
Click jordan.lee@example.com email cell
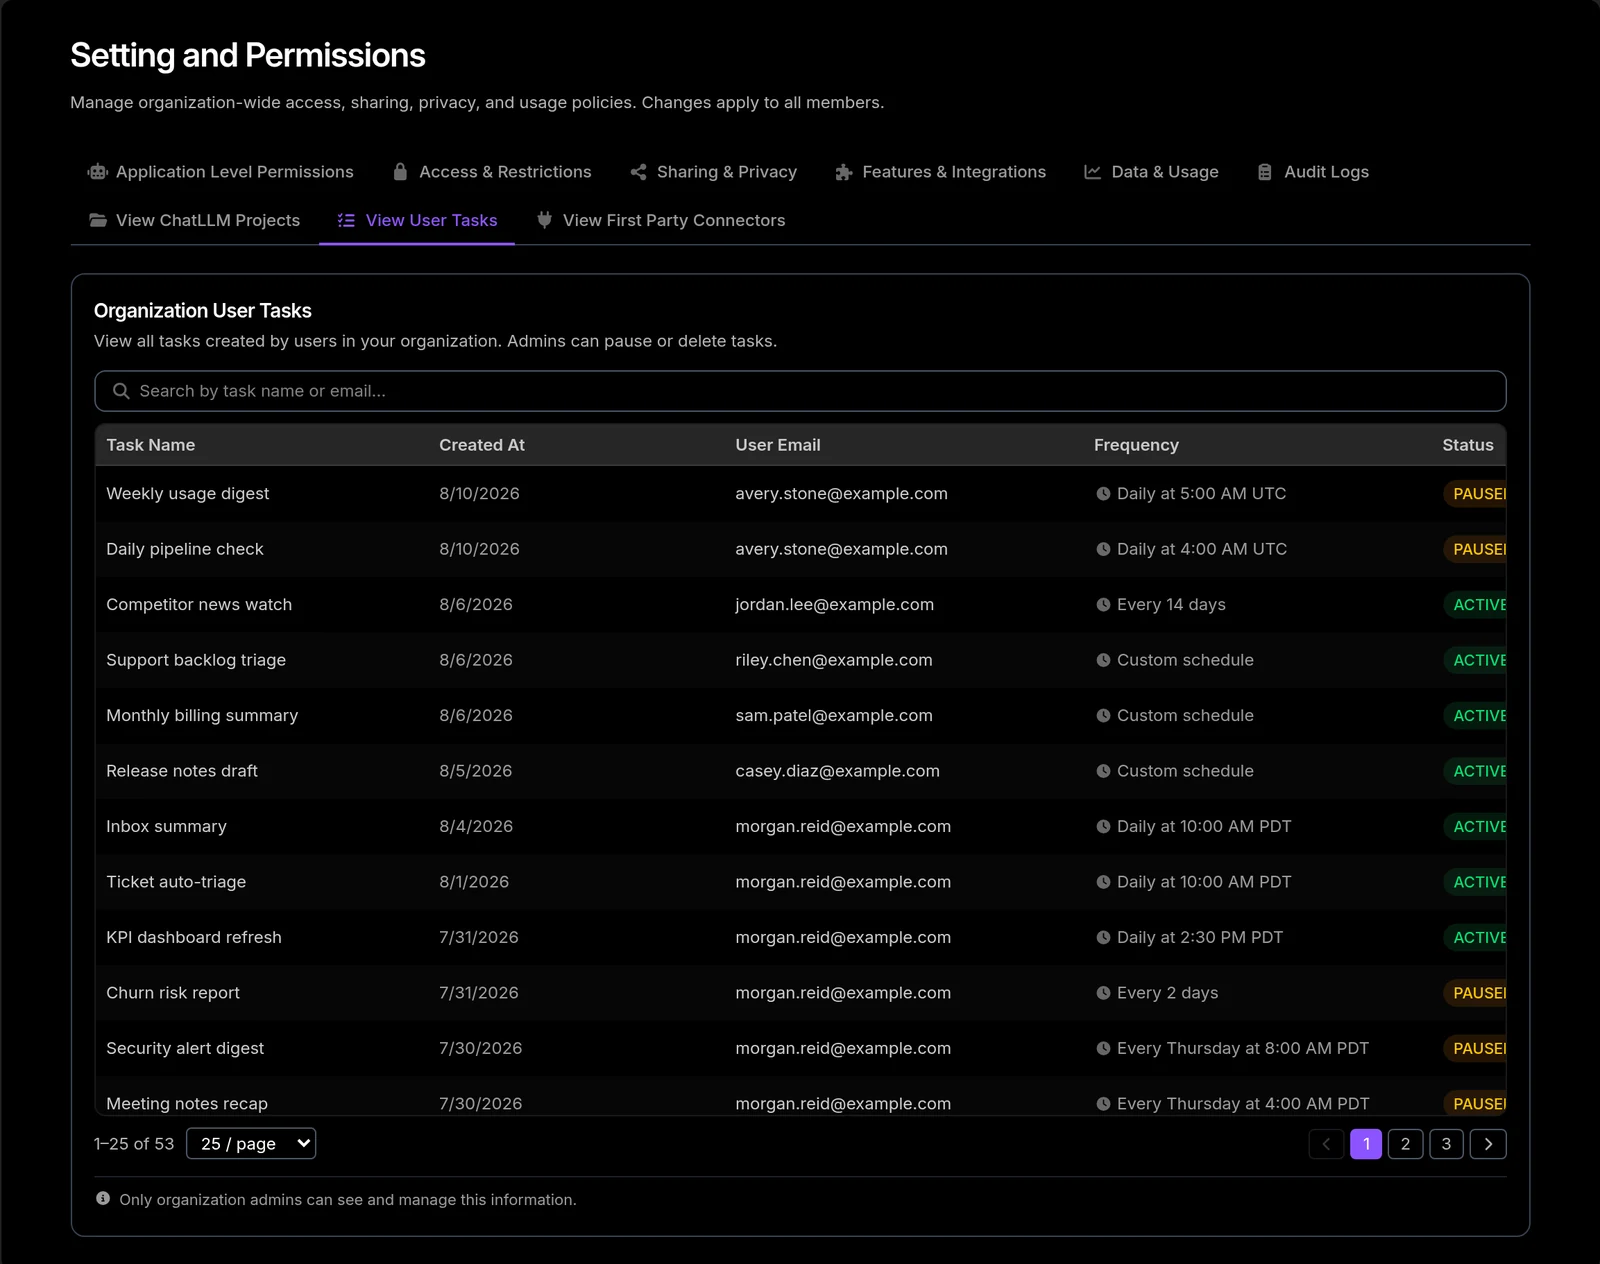835,605
